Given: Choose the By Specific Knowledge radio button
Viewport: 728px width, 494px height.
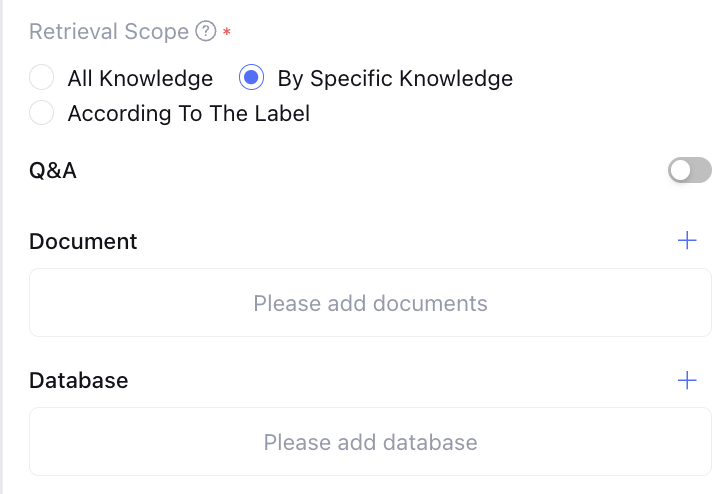Looking at the screenshot, I should click(x=252, y=78).
